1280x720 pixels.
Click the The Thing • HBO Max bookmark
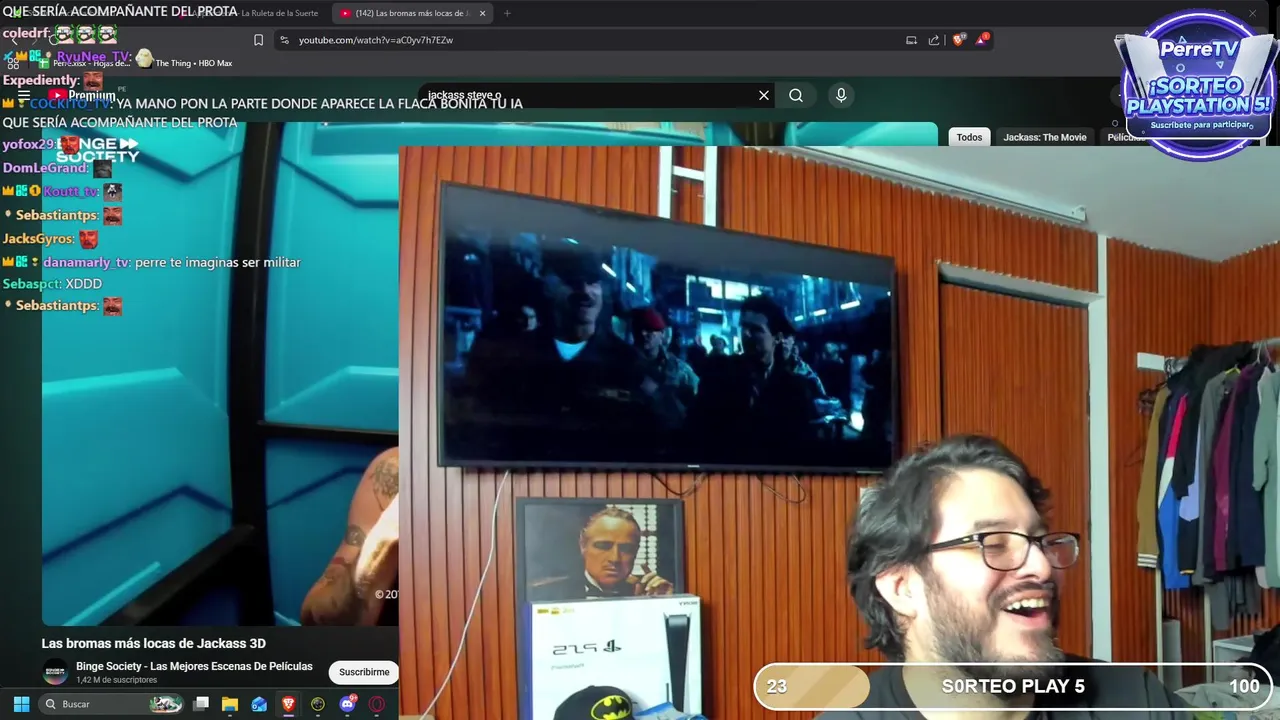184,62
